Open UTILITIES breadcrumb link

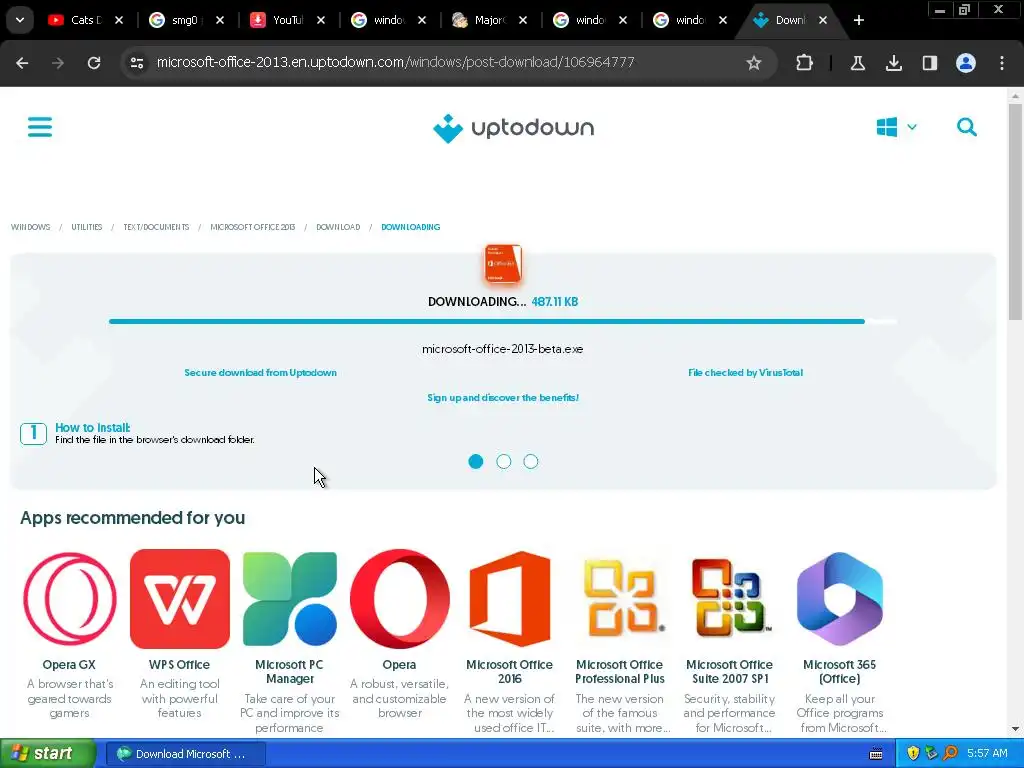coord(87,227)
